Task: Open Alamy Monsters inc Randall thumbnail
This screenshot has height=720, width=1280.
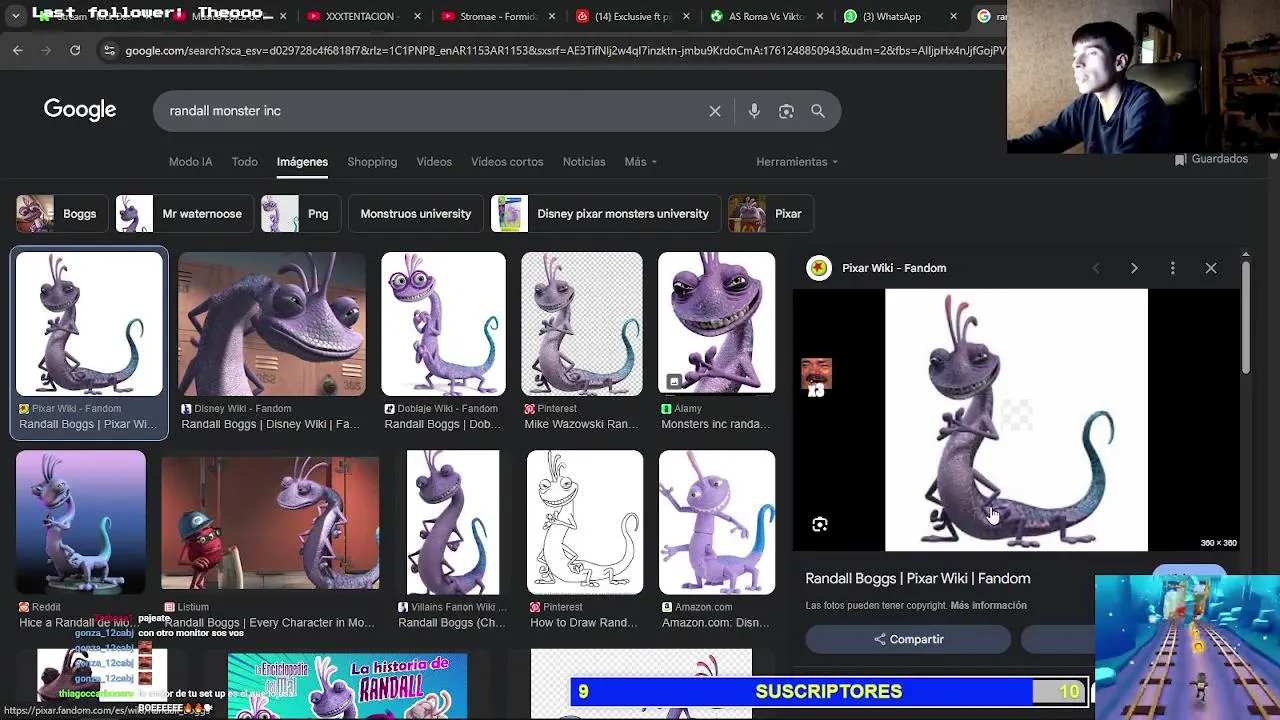Action: click(716, 324)
